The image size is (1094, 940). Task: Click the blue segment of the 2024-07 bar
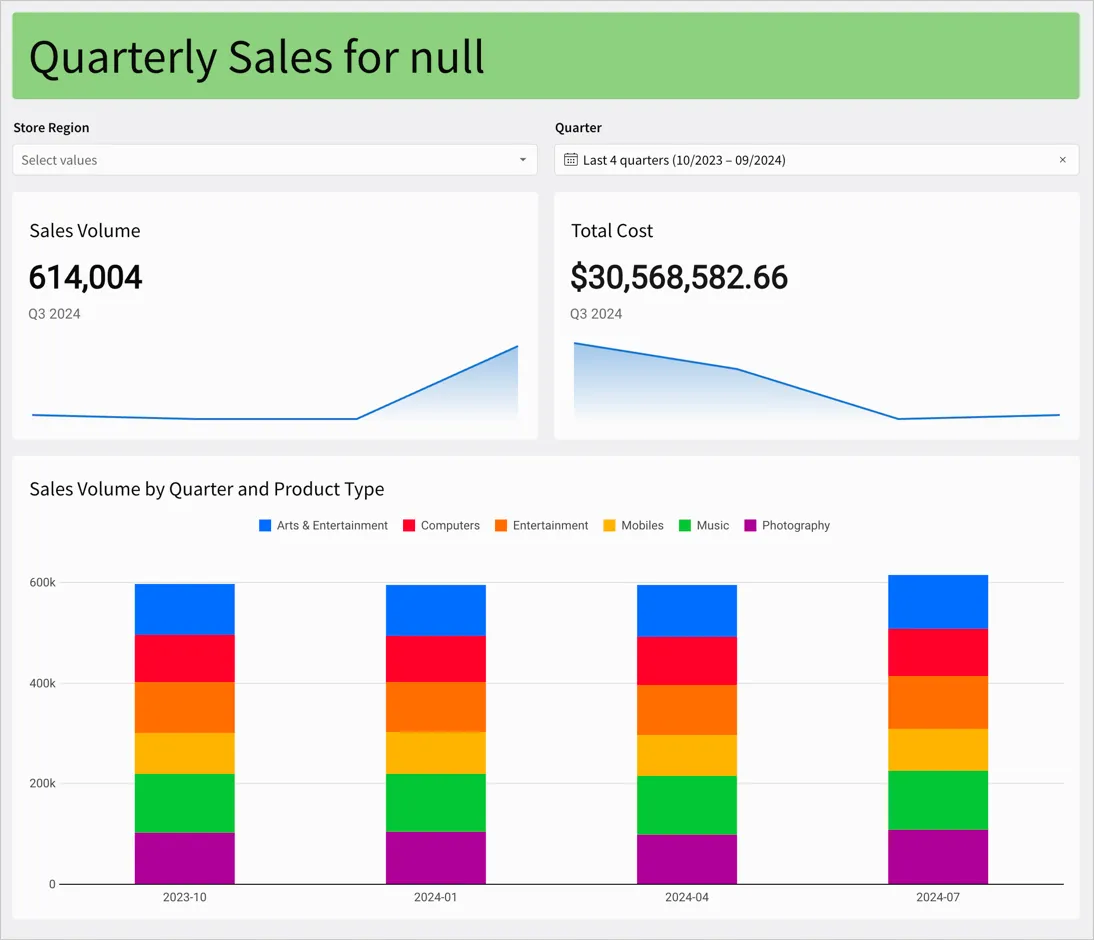(x=938, y=602)
